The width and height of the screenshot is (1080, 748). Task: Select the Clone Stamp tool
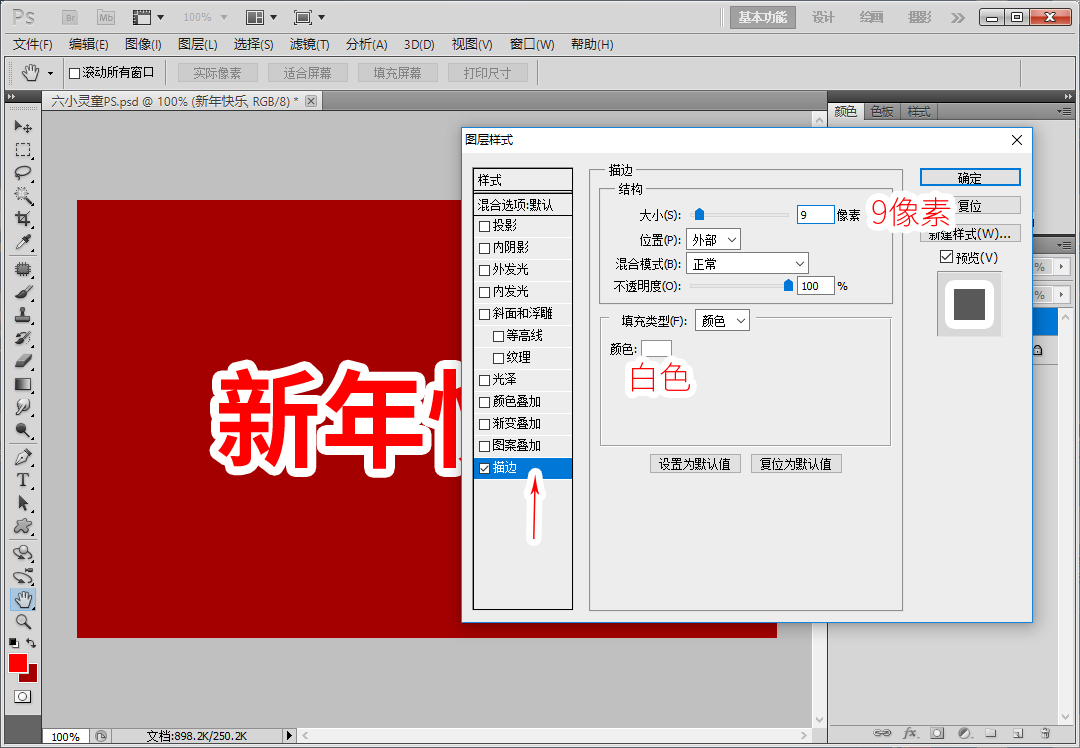pos(23,315)
